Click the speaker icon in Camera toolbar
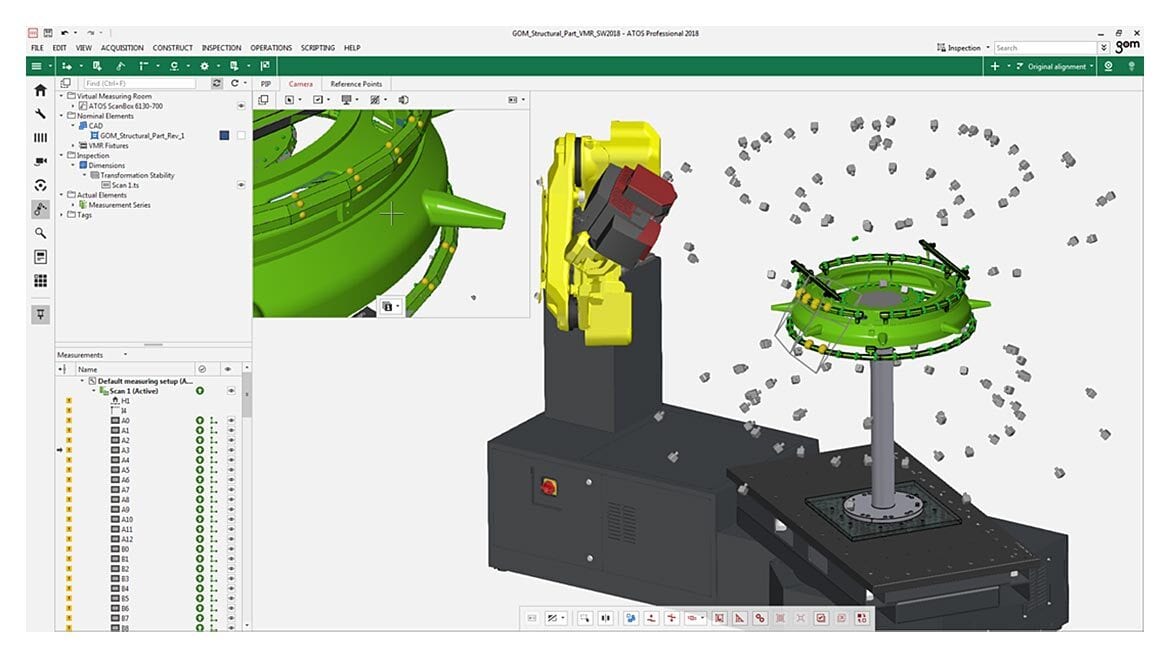Image resolution: width=1170 pixels, height=658 pixels. pos(404,100)
